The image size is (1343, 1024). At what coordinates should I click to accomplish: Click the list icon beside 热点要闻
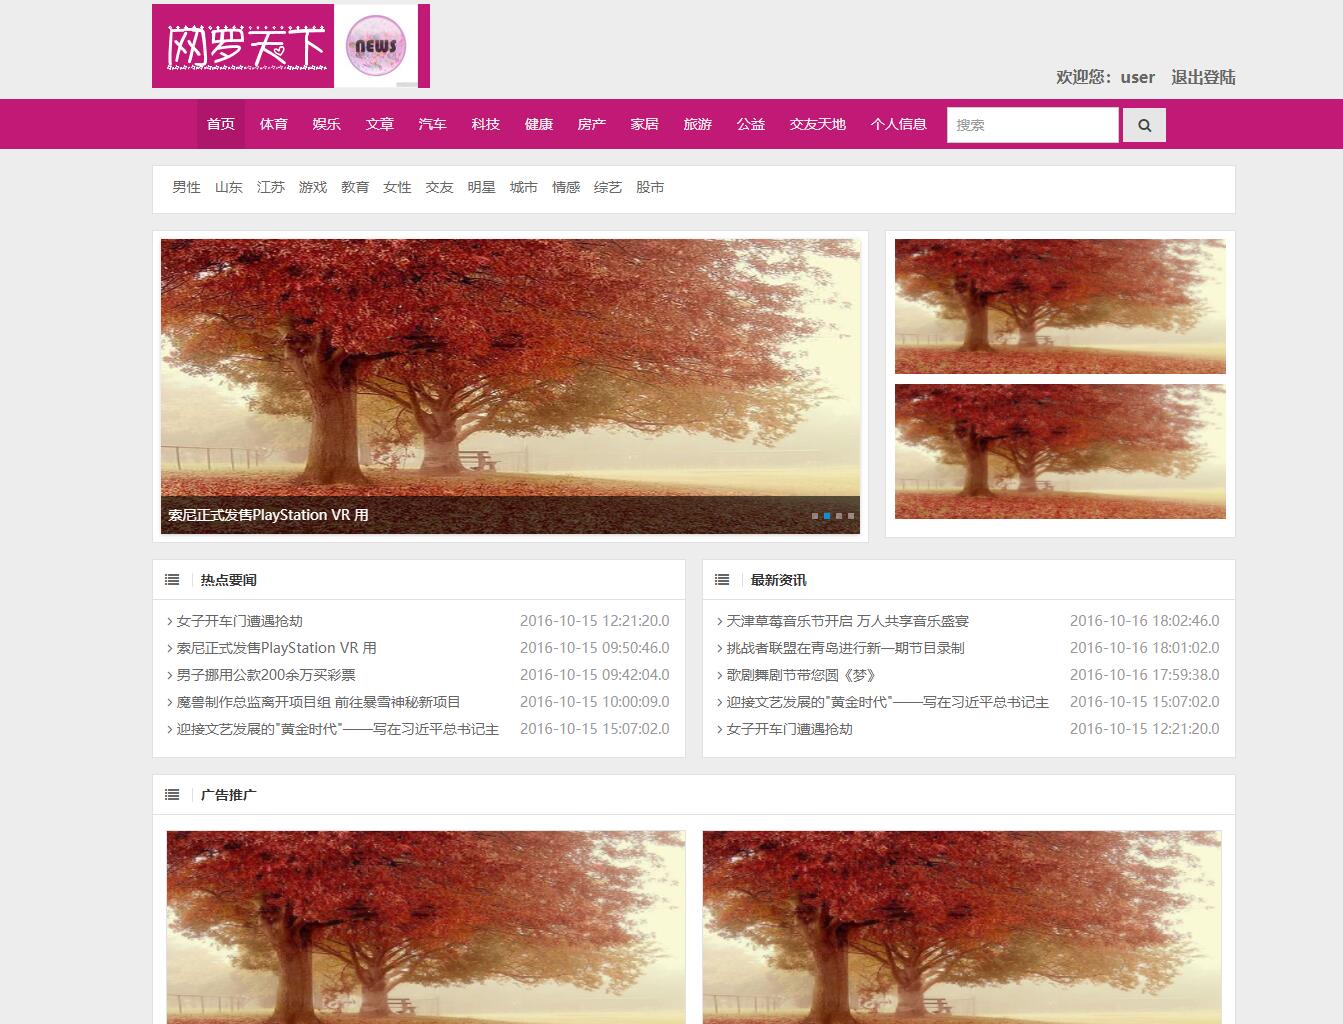tap(172, 578)
